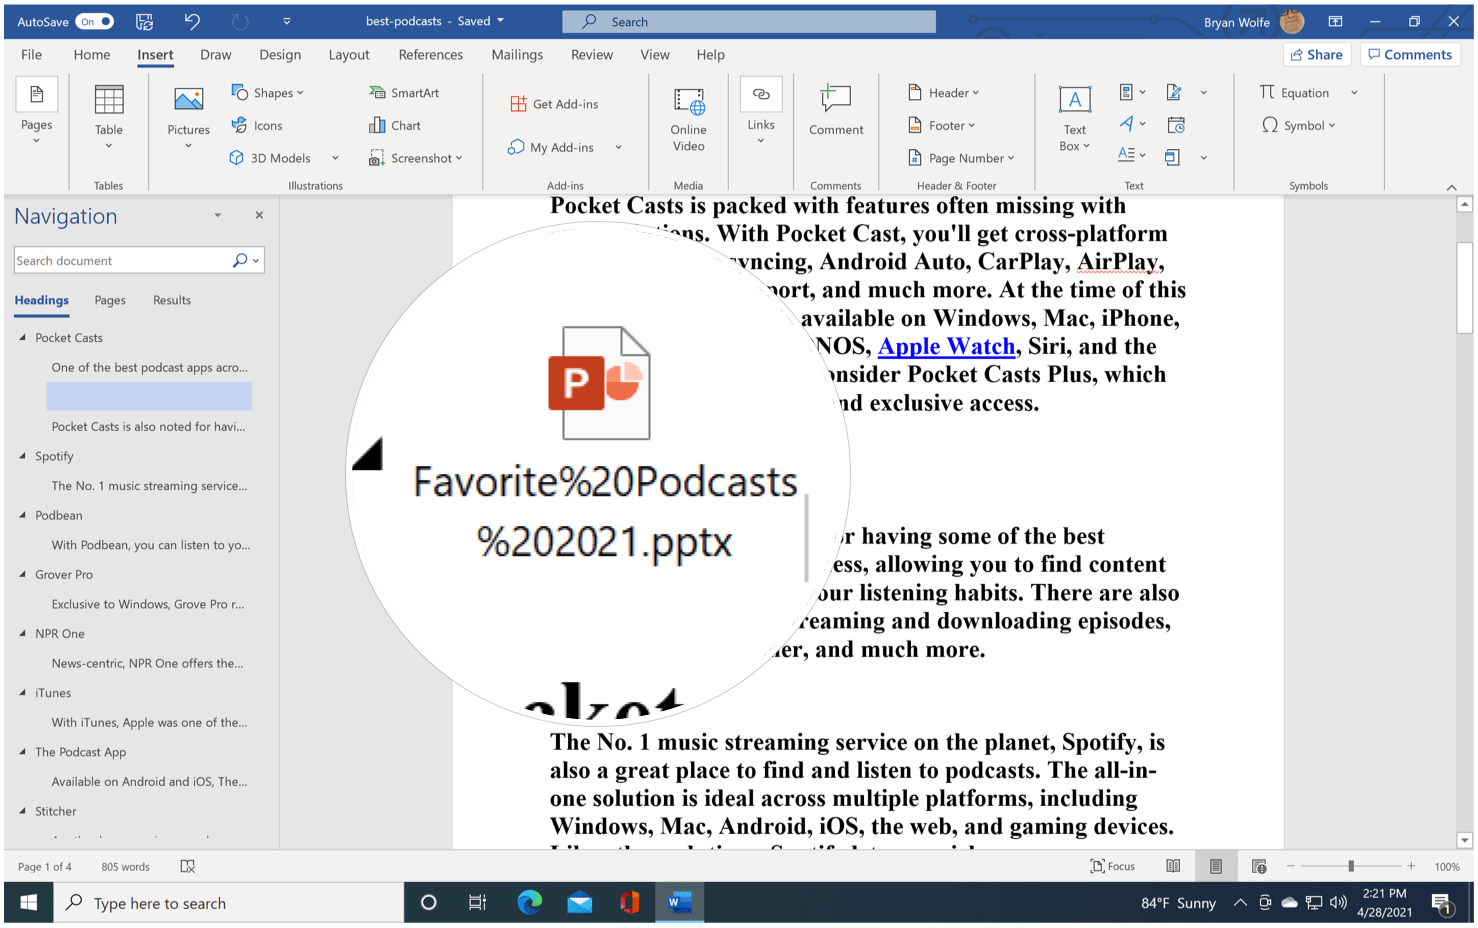The image size is (1478, 928).
Task: Open Ribbon Display Options icon
Action: click(1335, 21)
